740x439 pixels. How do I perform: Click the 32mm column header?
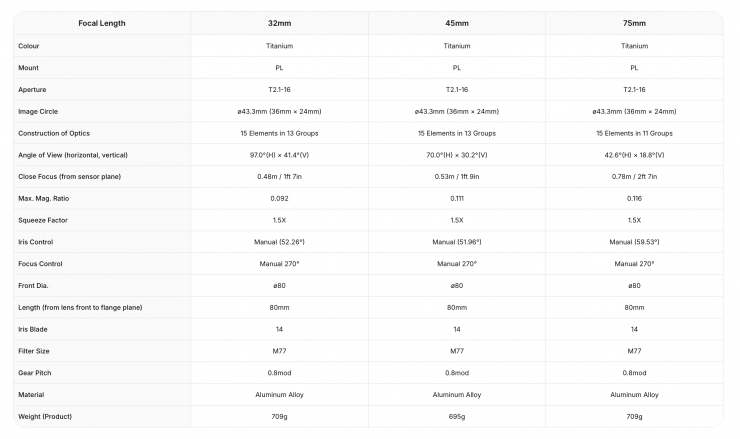point(280,23)
